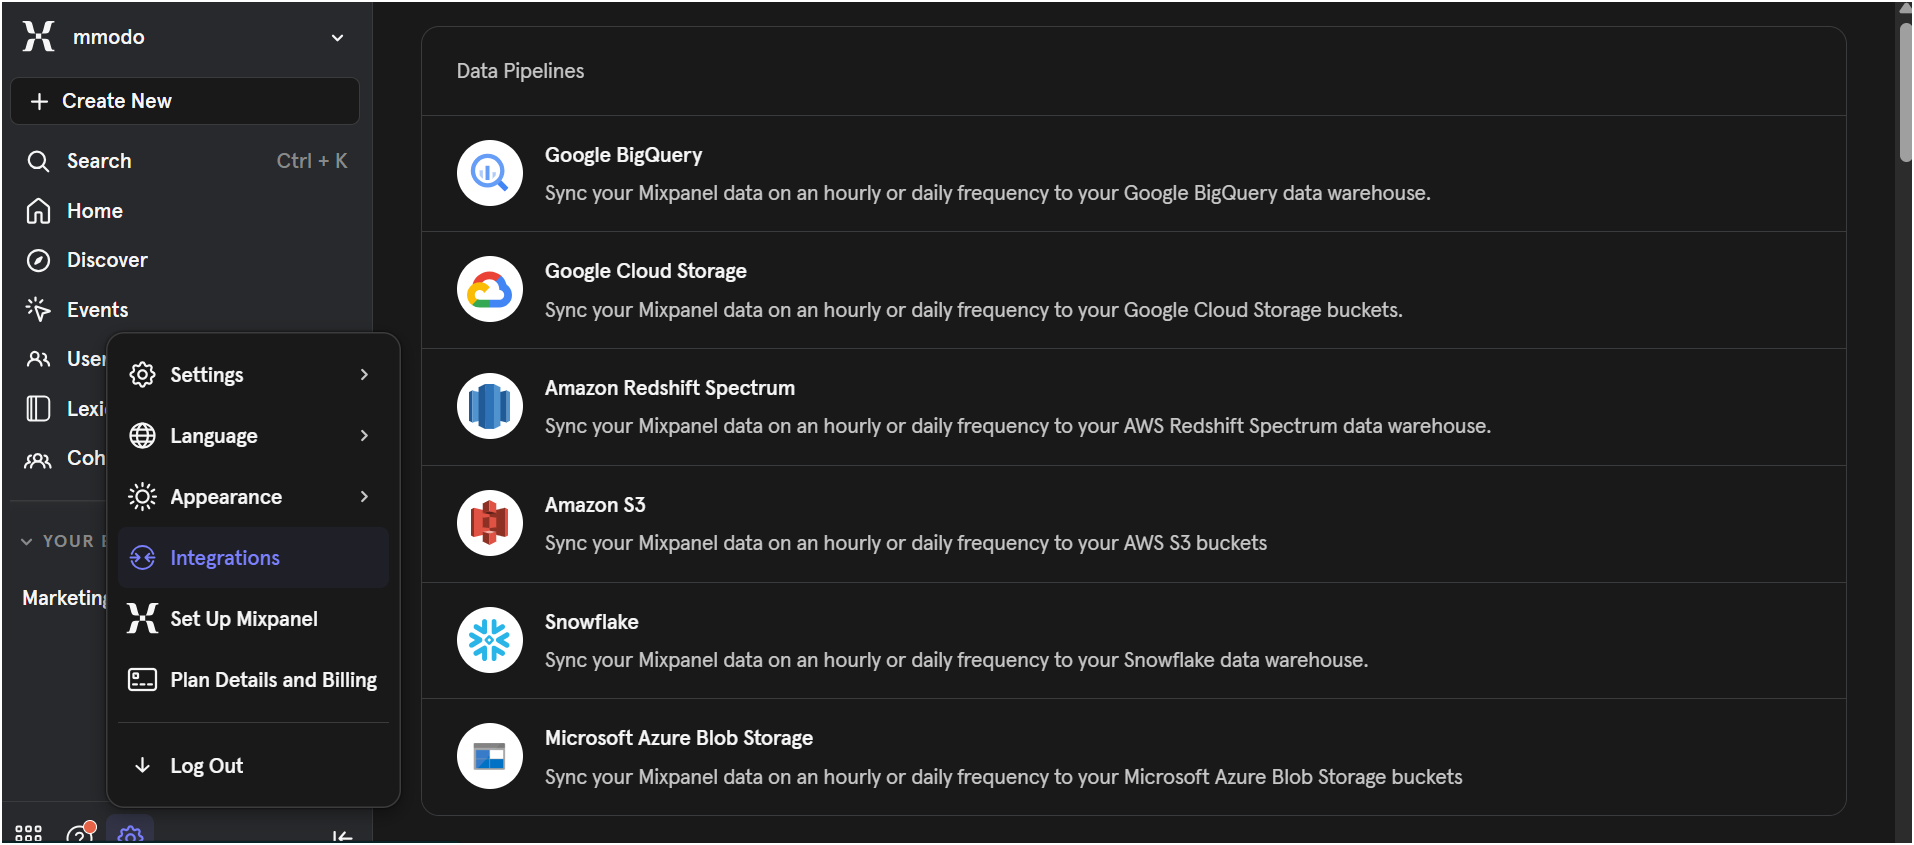Viewport: 1914px width, 845px height.
Task: Click the Set Up Mixpanel X logo icon
Action: click(143, 619)
